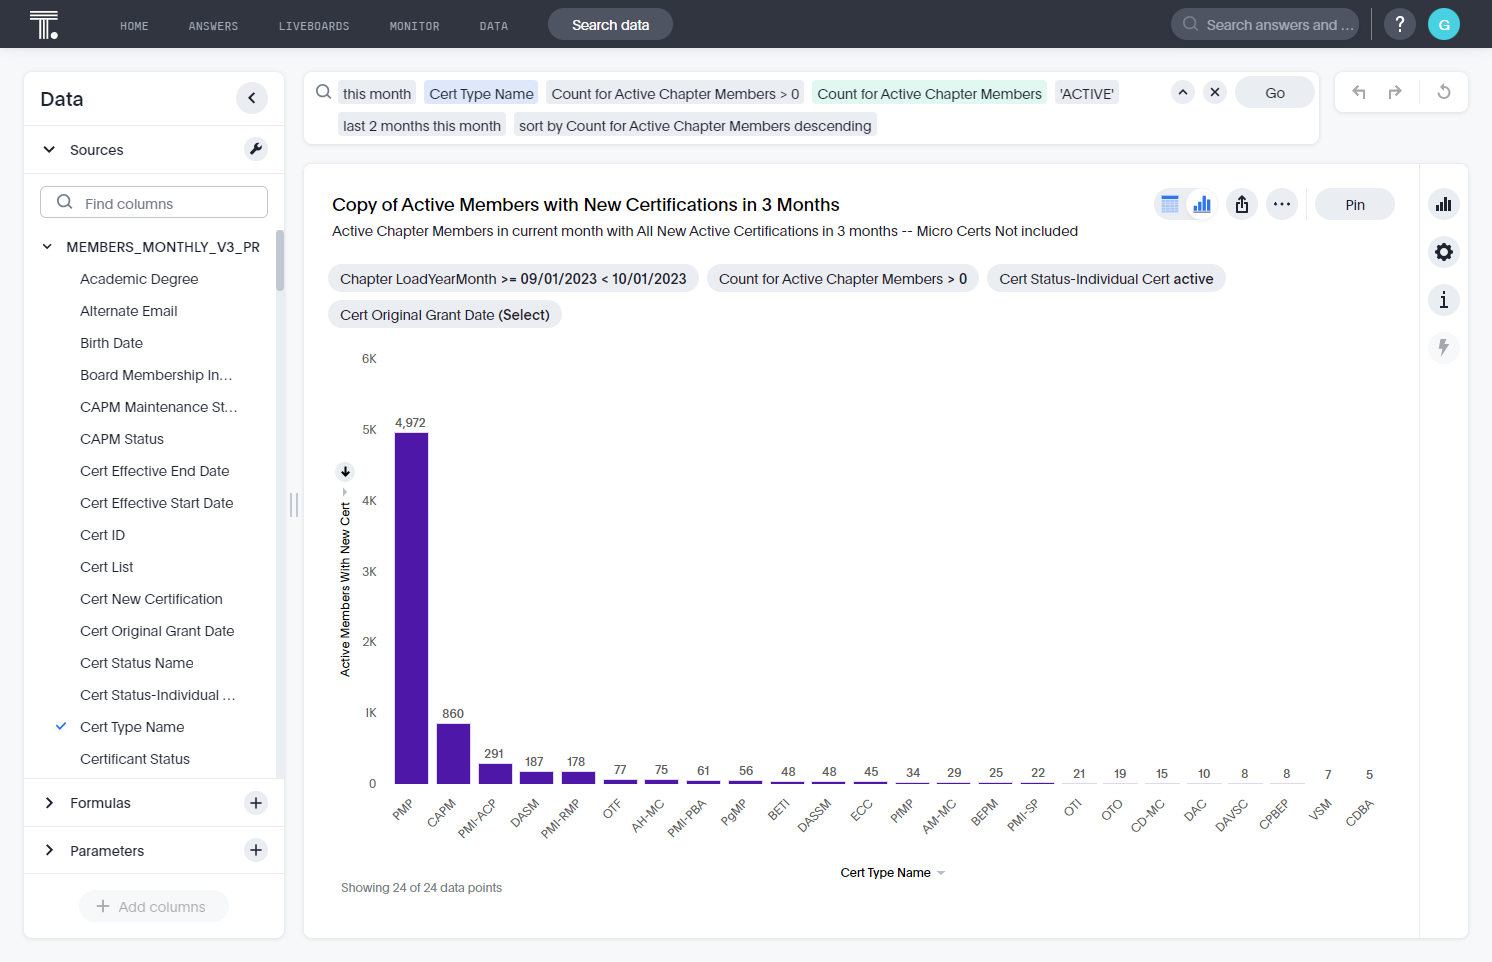Image resolution: width=1492 pixels, height=962 pixels.
Task: Pin the answer to a Liveboard
Action: [x=1355, y=204]
